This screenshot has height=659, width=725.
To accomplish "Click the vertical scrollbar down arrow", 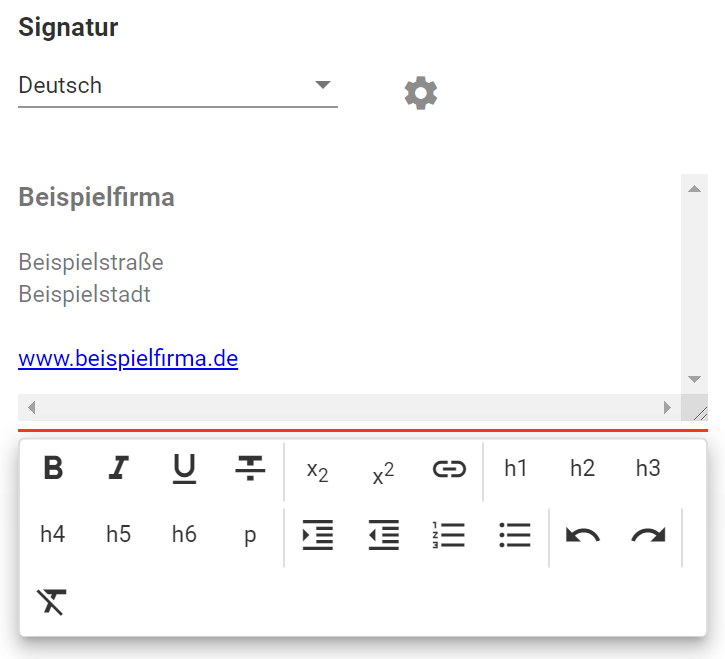I will pyautogui.click(x=694, y=379).
